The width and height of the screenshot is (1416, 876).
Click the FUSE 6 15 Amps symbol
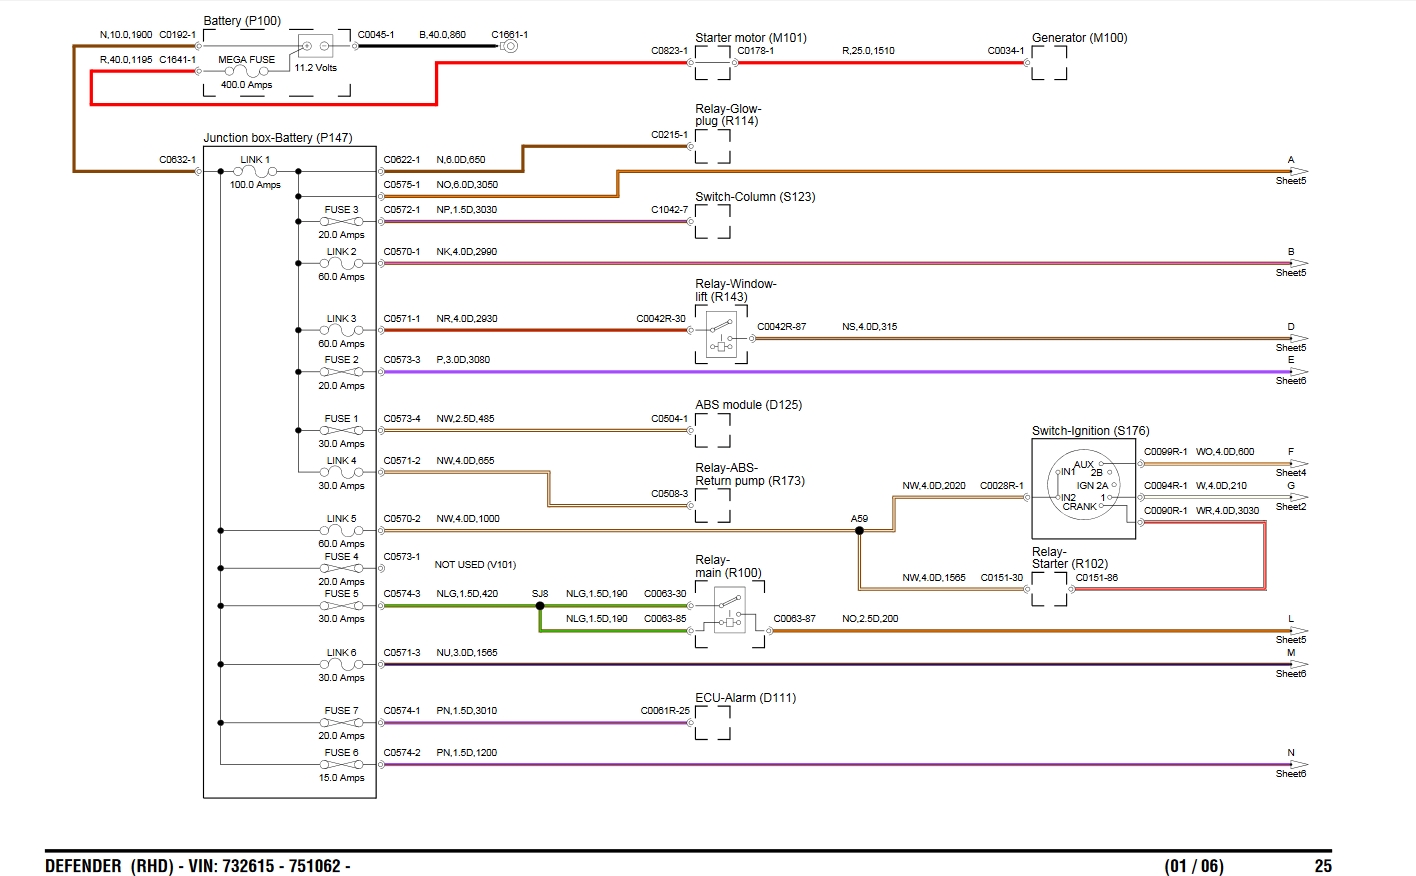pyautogui.click(x=341, y=765)
